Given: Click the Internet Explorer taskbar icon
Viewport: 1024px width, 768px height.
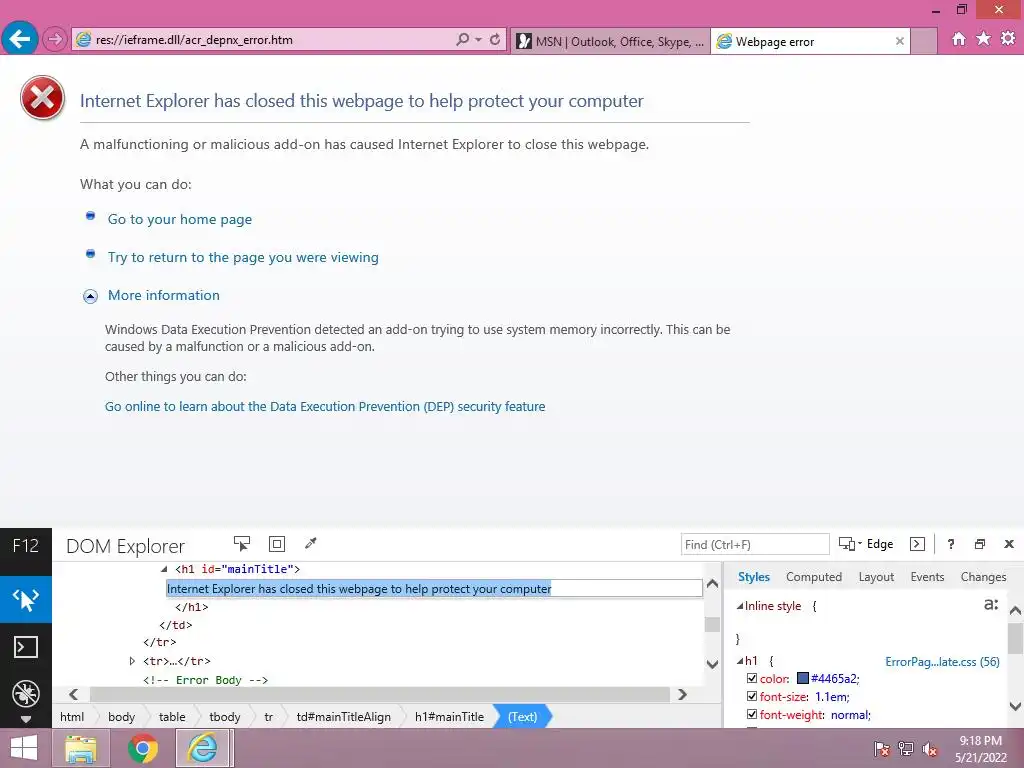Looking at the screenshot, I should 202,748.
